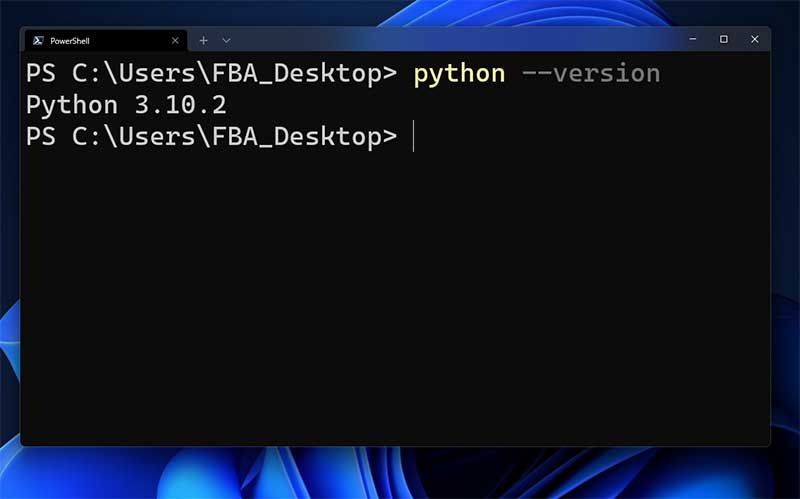Click the "PS" prefix on the first line
The height and width of the screenshot is (499, 800).
tap(41, 74)
